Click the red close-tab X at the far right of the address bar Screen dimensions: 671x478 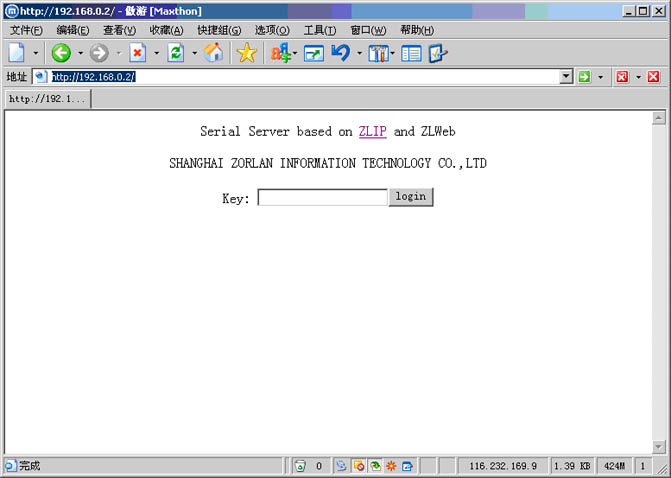pyautogui.click(x=654, y=76)
